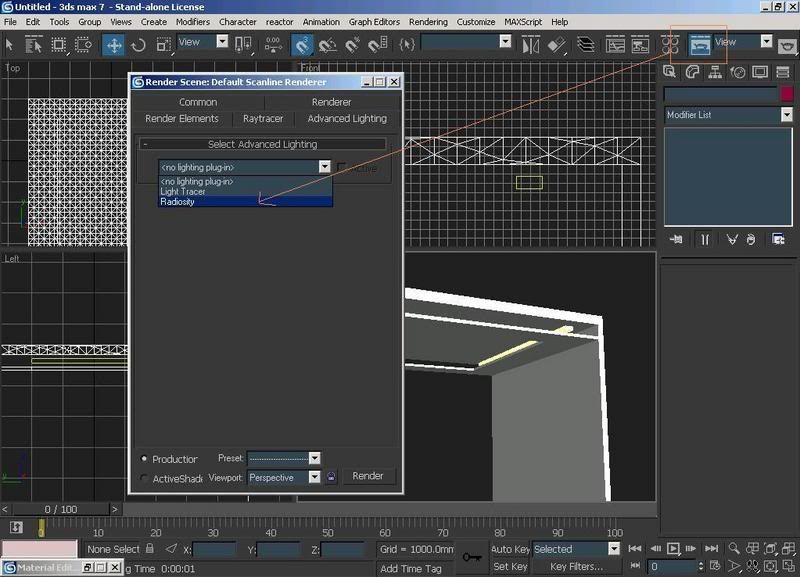Select the Production render mode
The width and height of the screenshot is (800, 577).
click(145, 459)
